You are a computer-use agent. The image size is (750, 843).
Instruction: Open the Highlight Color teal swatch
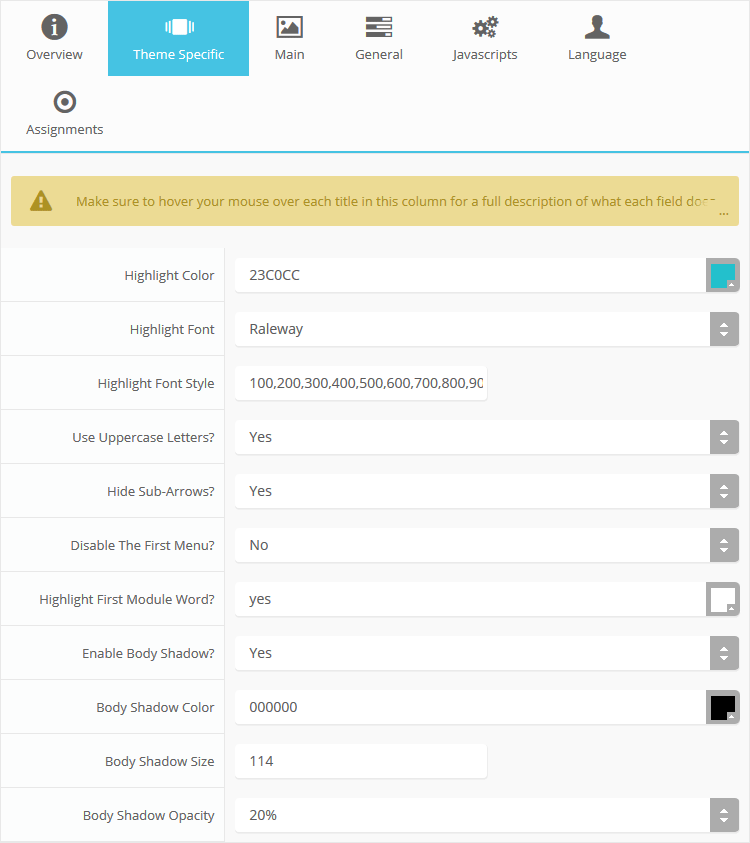click(x=722, y=275)
